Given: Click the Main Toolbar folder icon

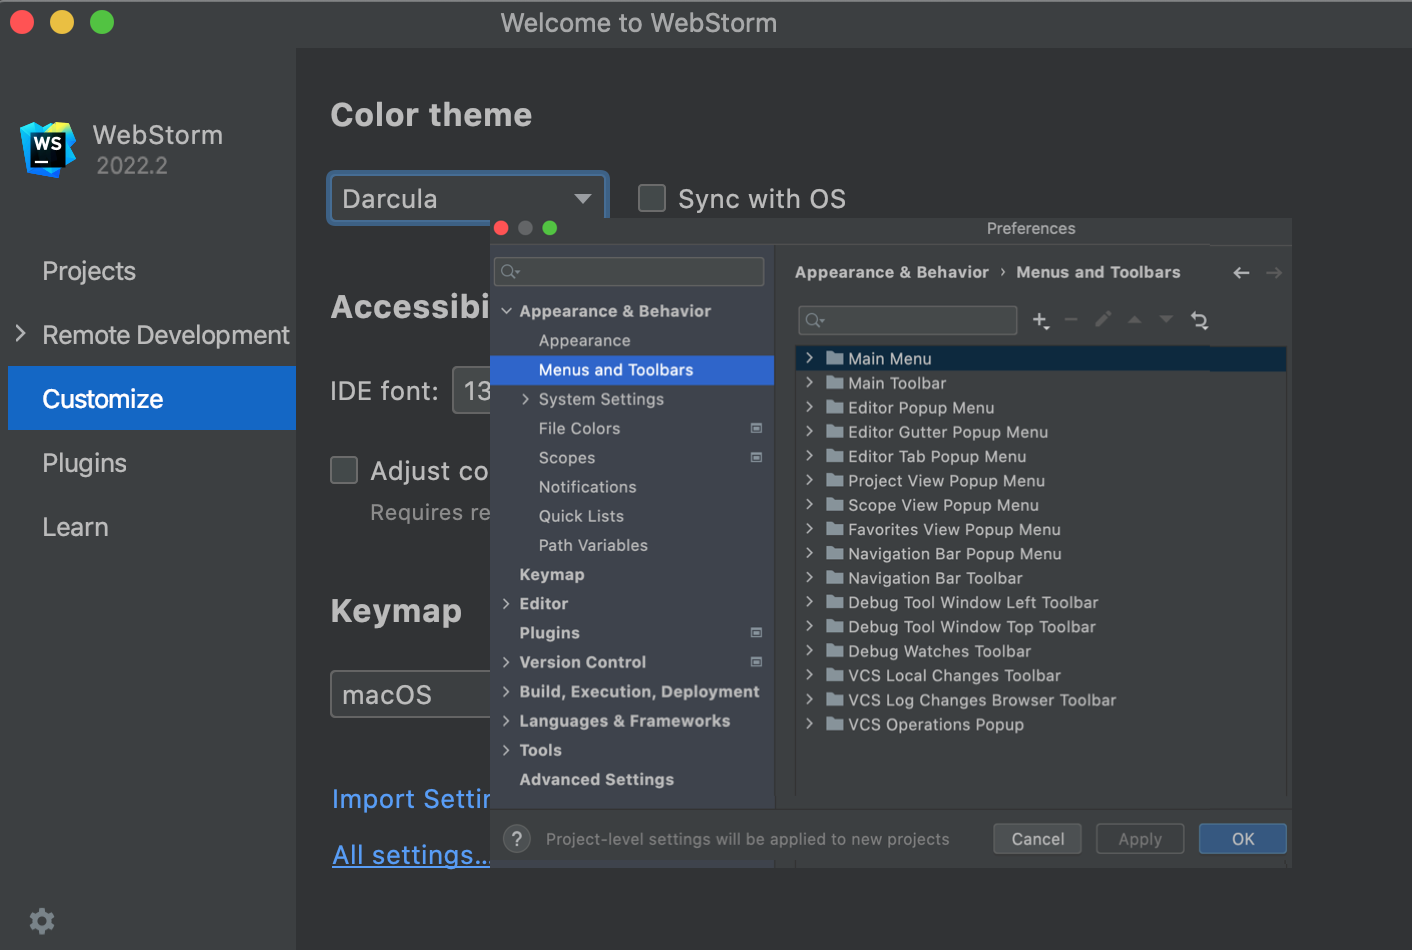Looking at the screenshot, I should [835, 382].
